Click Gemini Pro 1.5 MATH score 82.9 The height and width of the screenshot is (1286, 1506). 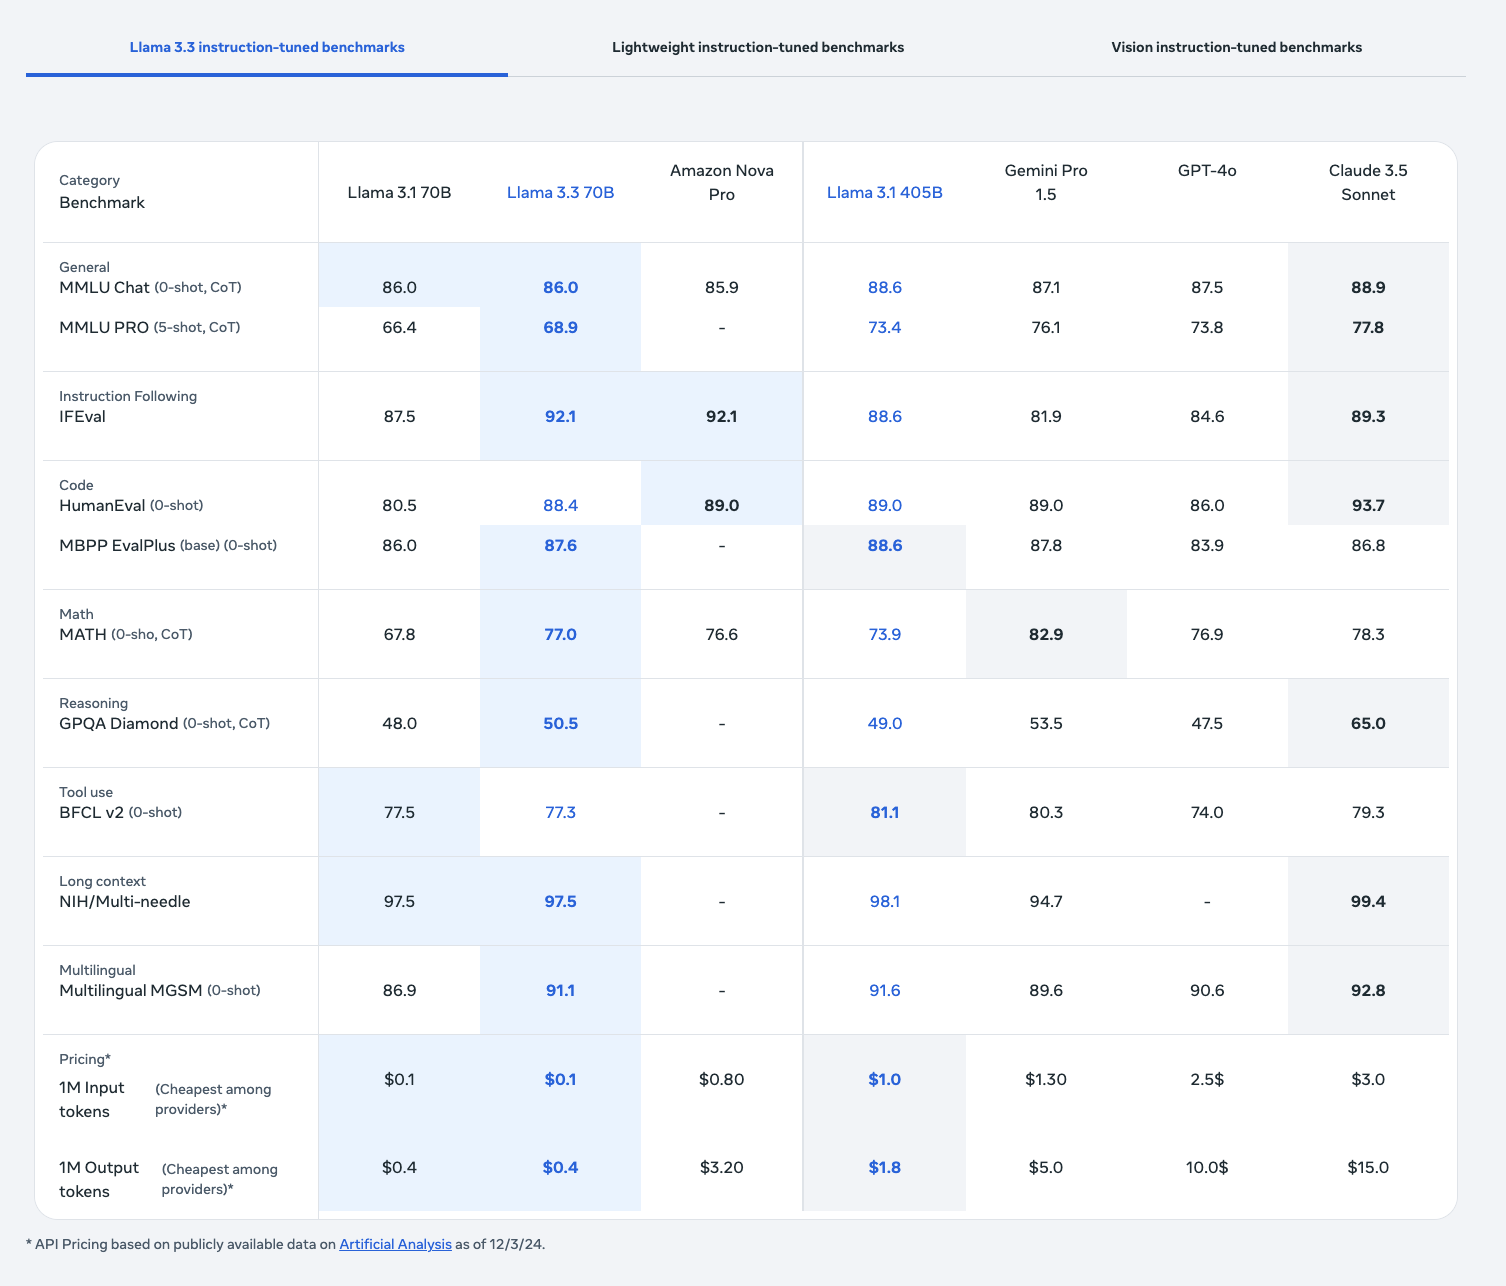click(x=1045, y=634)
